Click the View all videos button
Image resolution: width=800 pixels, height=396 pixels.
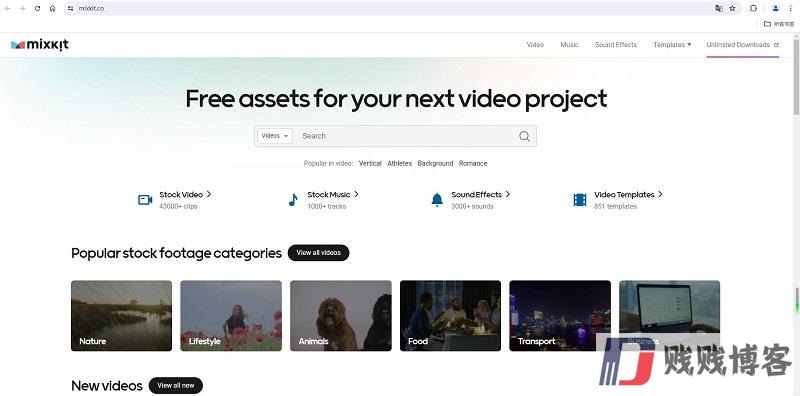coord(318,253)
